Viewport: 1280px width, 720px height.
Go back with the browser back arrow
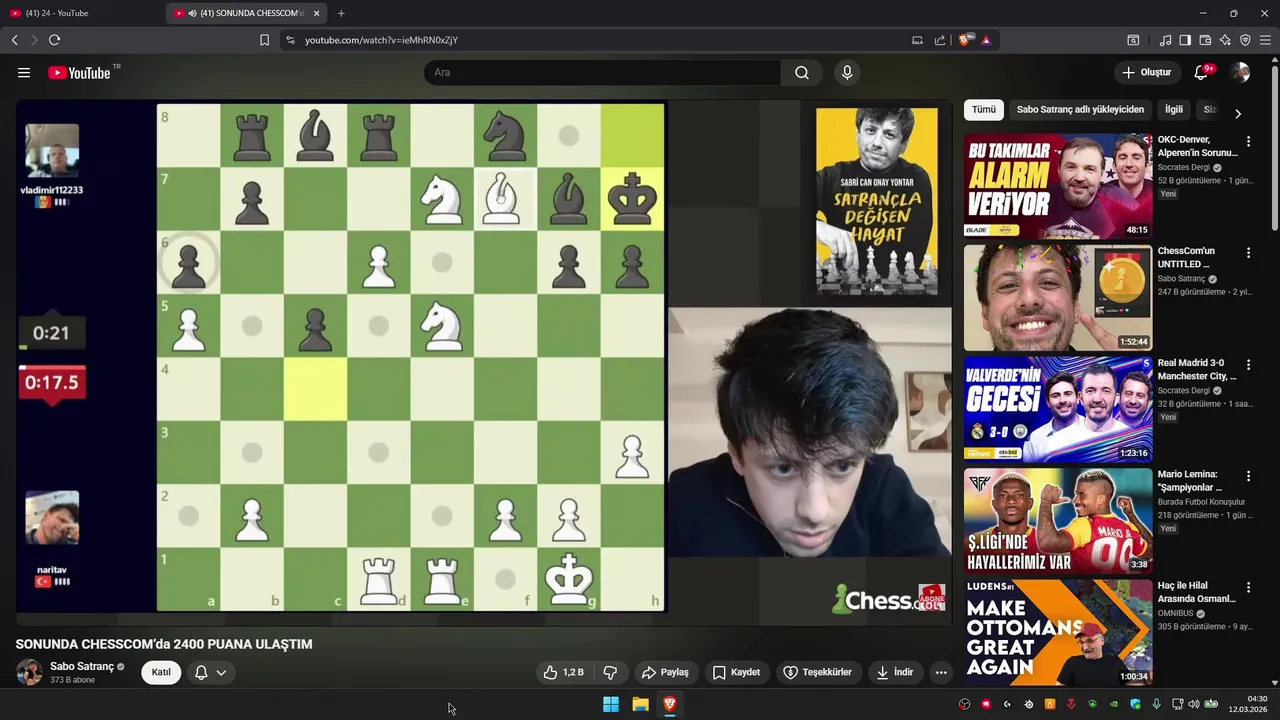pos(14,40)
